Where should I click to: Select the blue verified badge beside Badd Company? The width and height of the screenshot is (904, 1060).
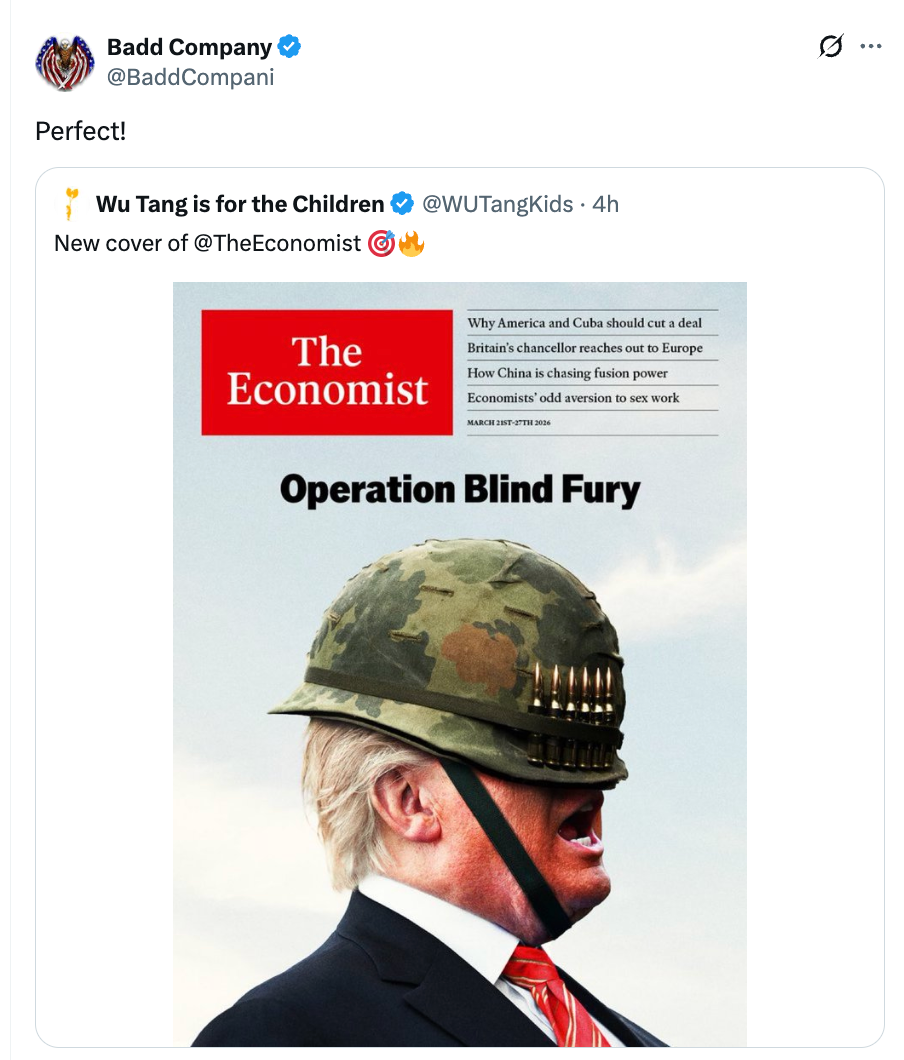[290, 45]
